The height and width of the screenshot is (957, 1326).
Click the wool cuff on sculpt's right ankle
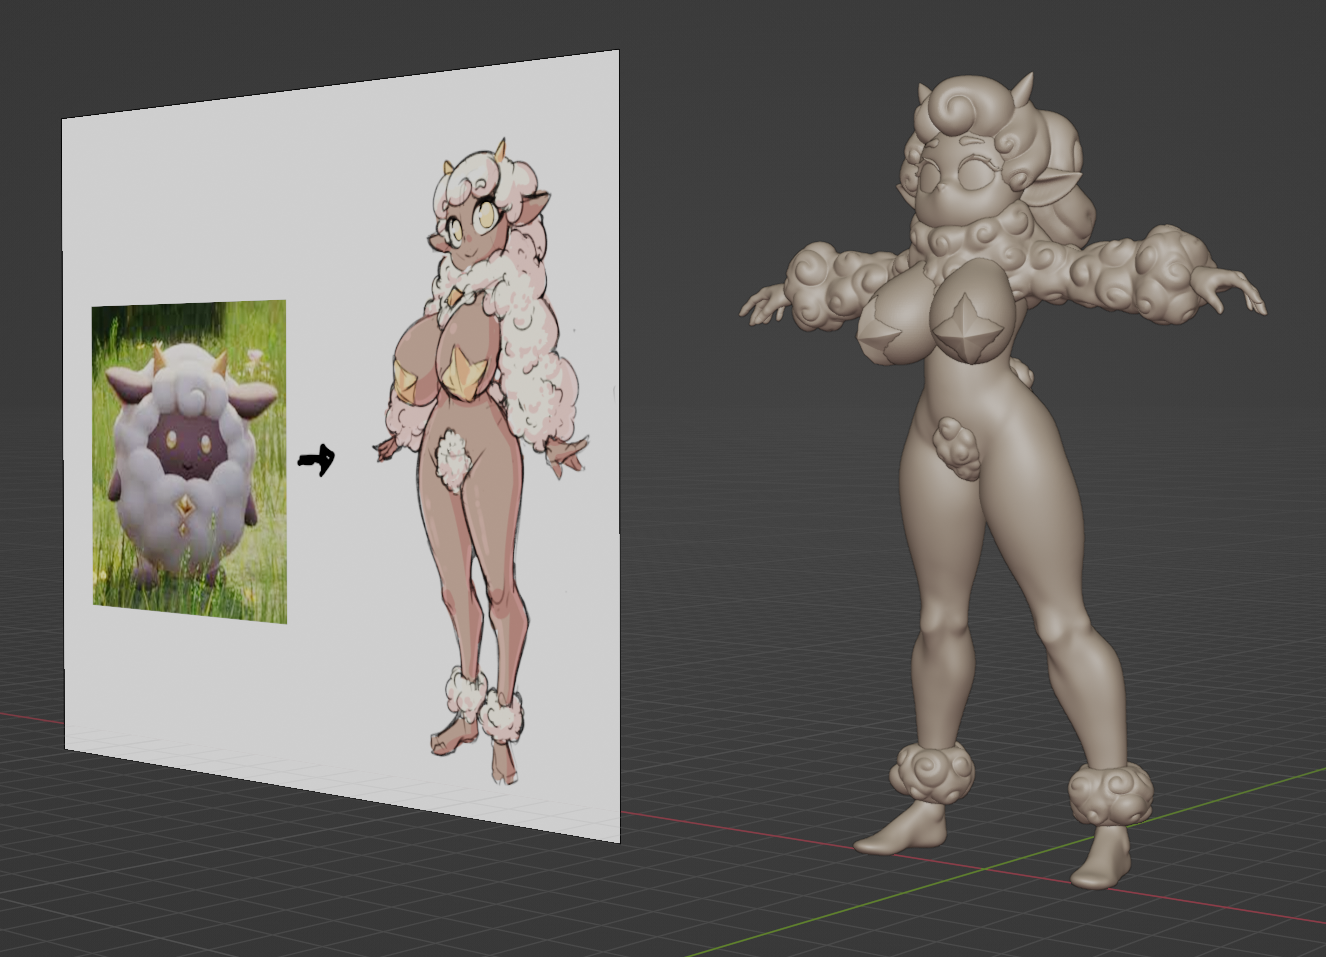pyautogui.click(x=1110, y=792)
